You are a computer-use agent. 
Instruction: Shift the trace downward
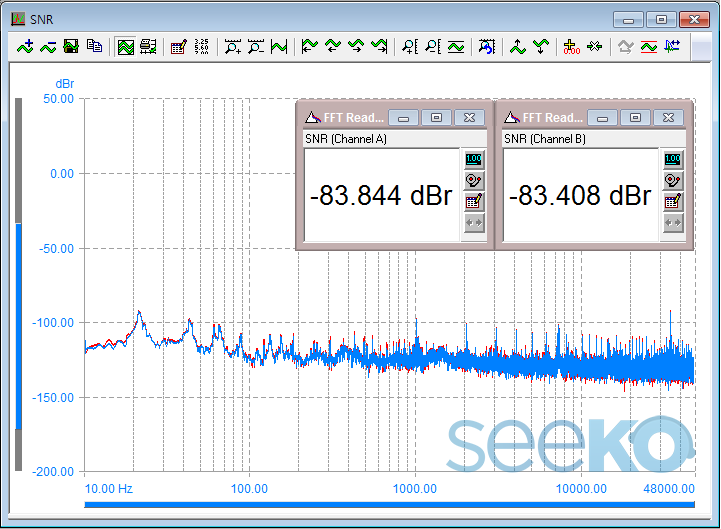tap(541, 46)
